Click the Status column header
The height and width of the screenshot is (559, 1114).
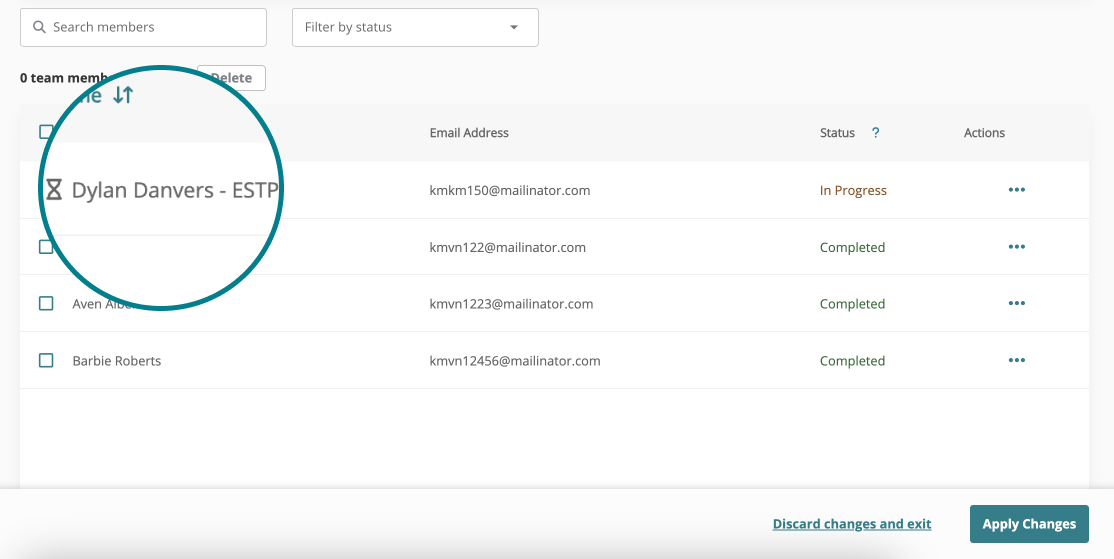coord(837,133)
